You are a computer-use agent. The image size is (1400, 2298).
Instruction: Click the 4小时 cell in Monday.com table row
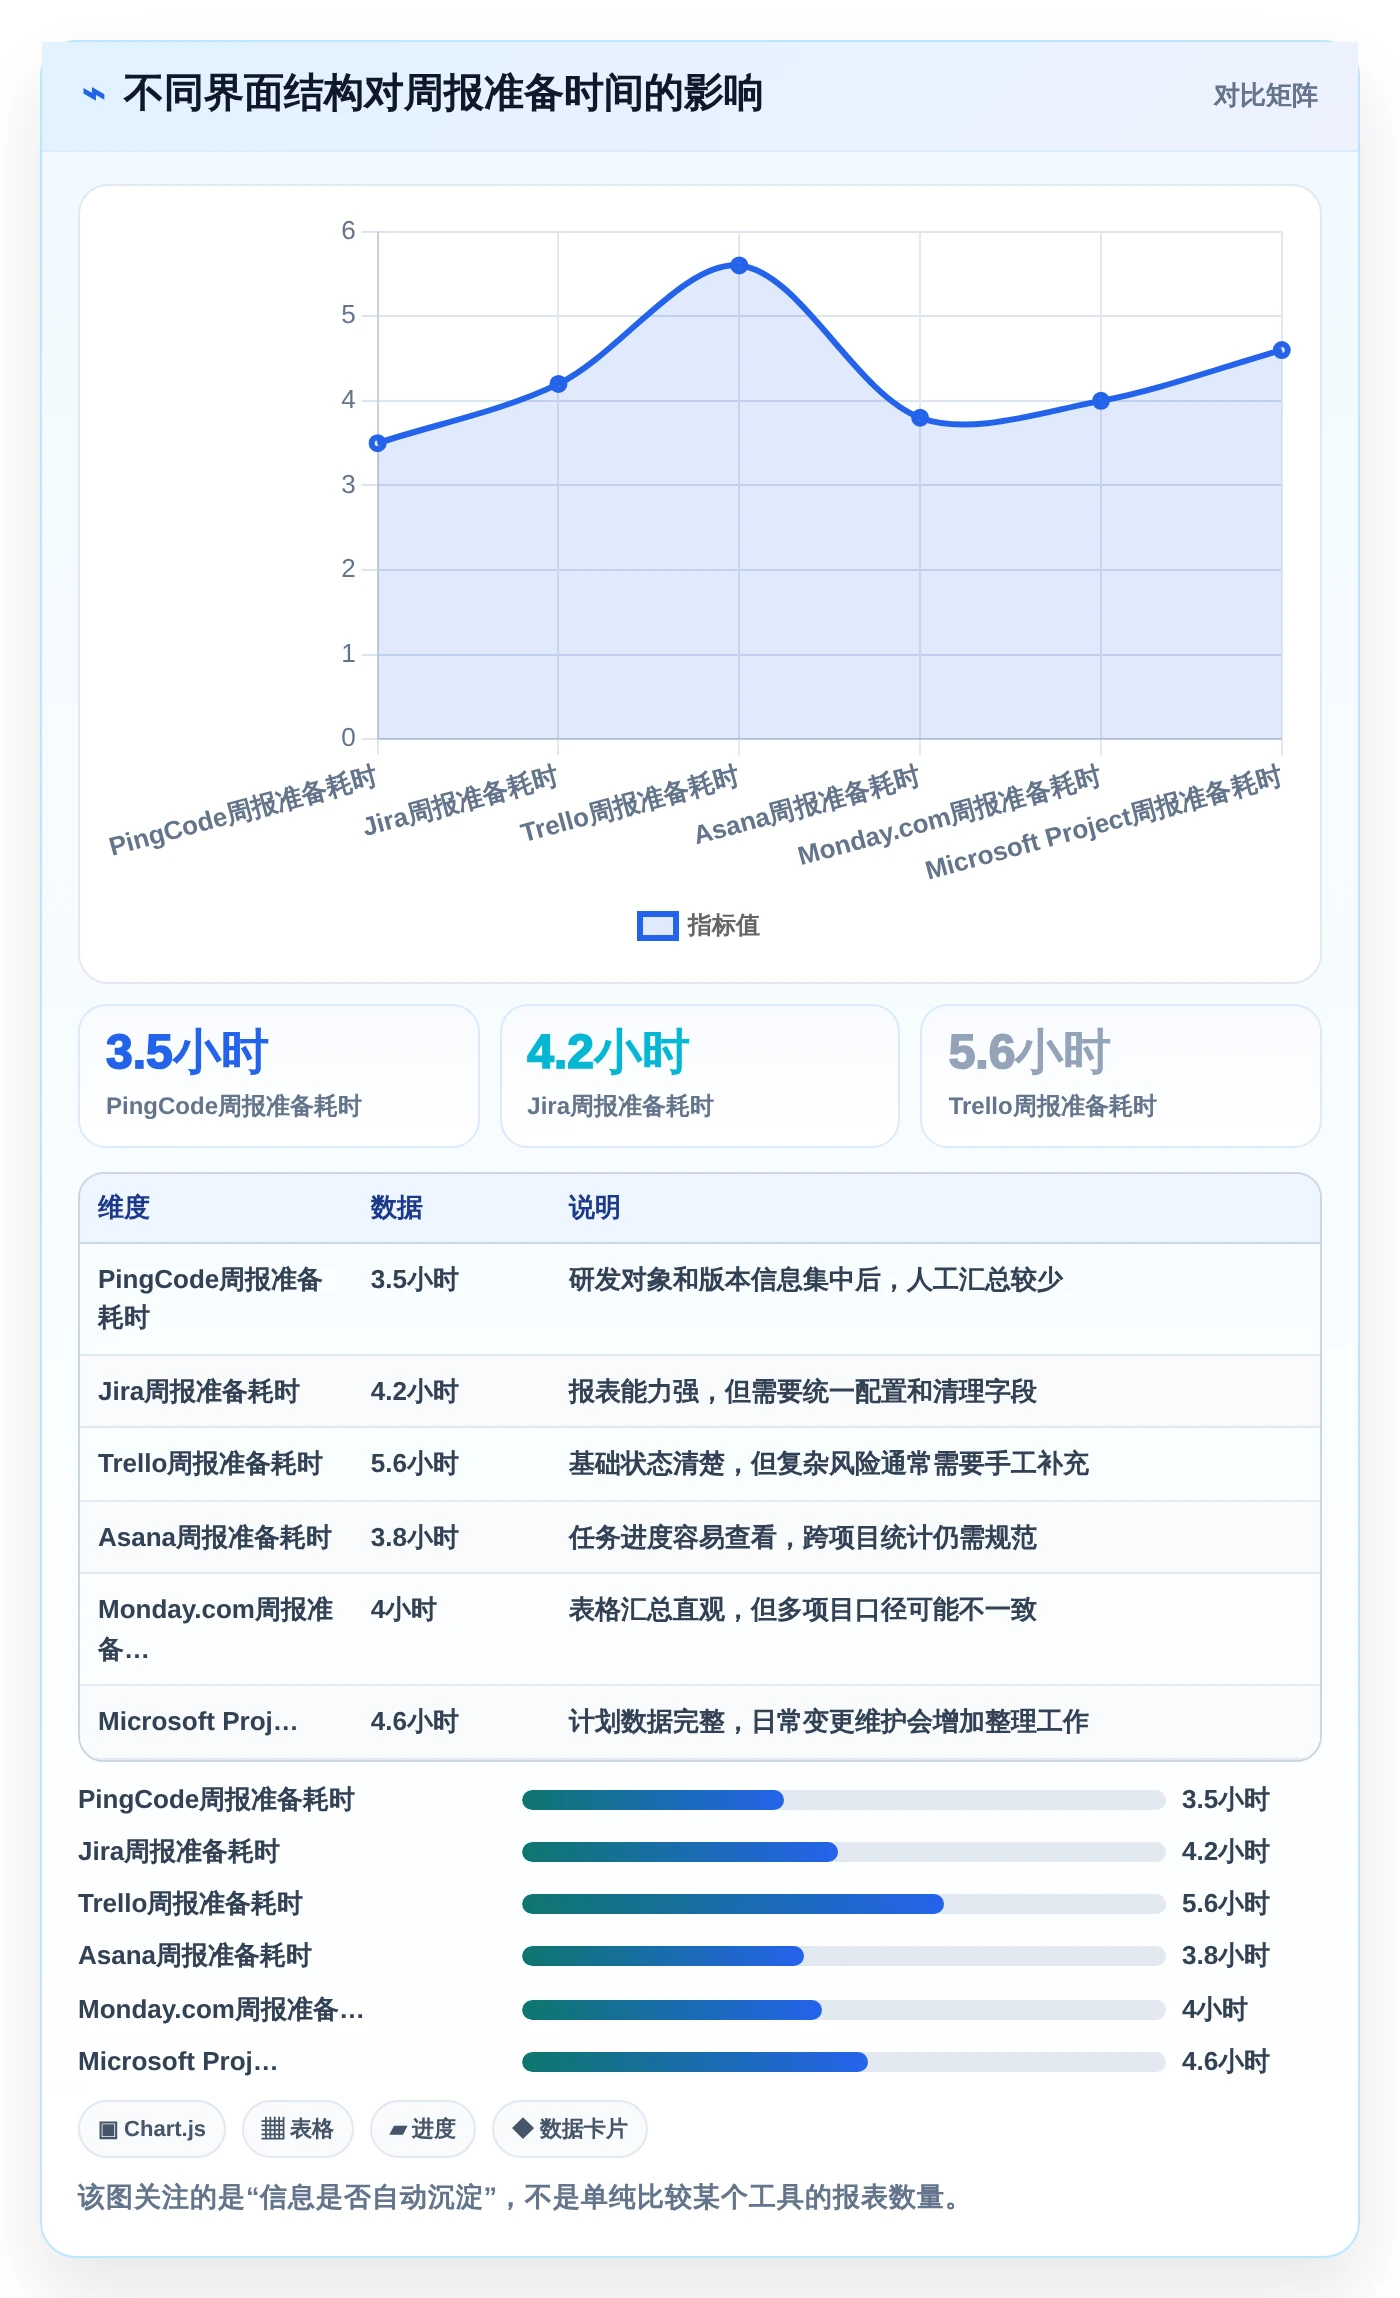pyautogui.click(x=403, y=1610)
